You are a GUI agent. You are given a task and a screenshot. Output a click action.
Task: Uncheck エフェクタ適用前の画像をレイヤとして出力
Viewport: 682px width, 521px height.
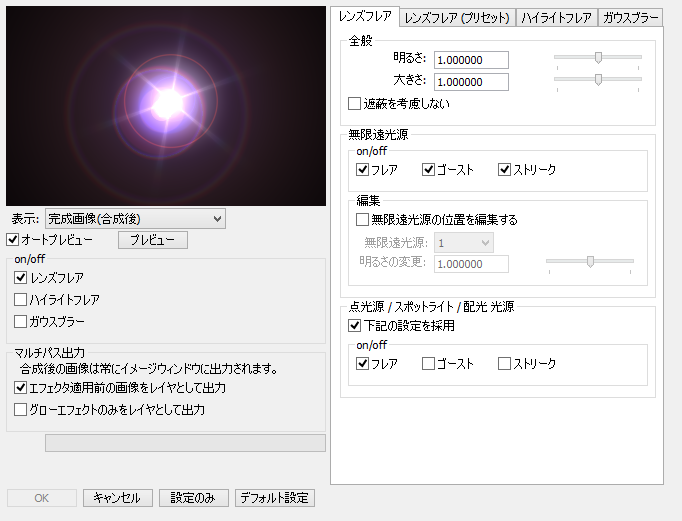[x=21, y=387]
